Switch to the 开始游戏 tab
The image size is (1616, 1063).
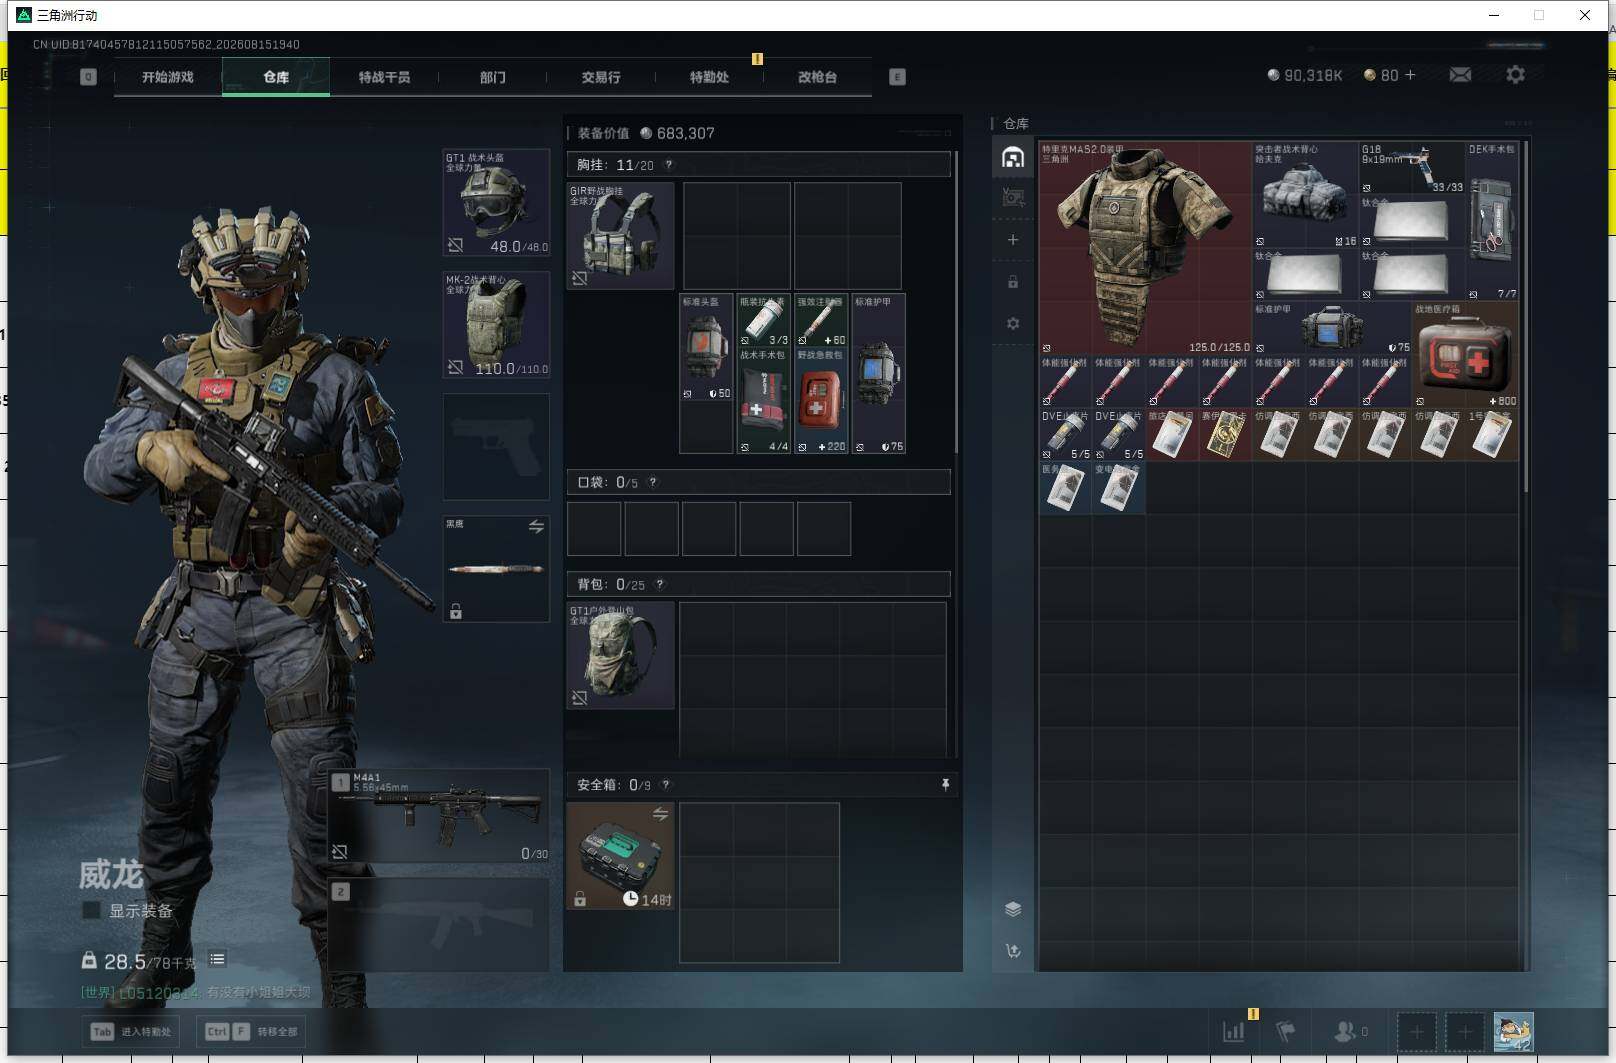168,77
